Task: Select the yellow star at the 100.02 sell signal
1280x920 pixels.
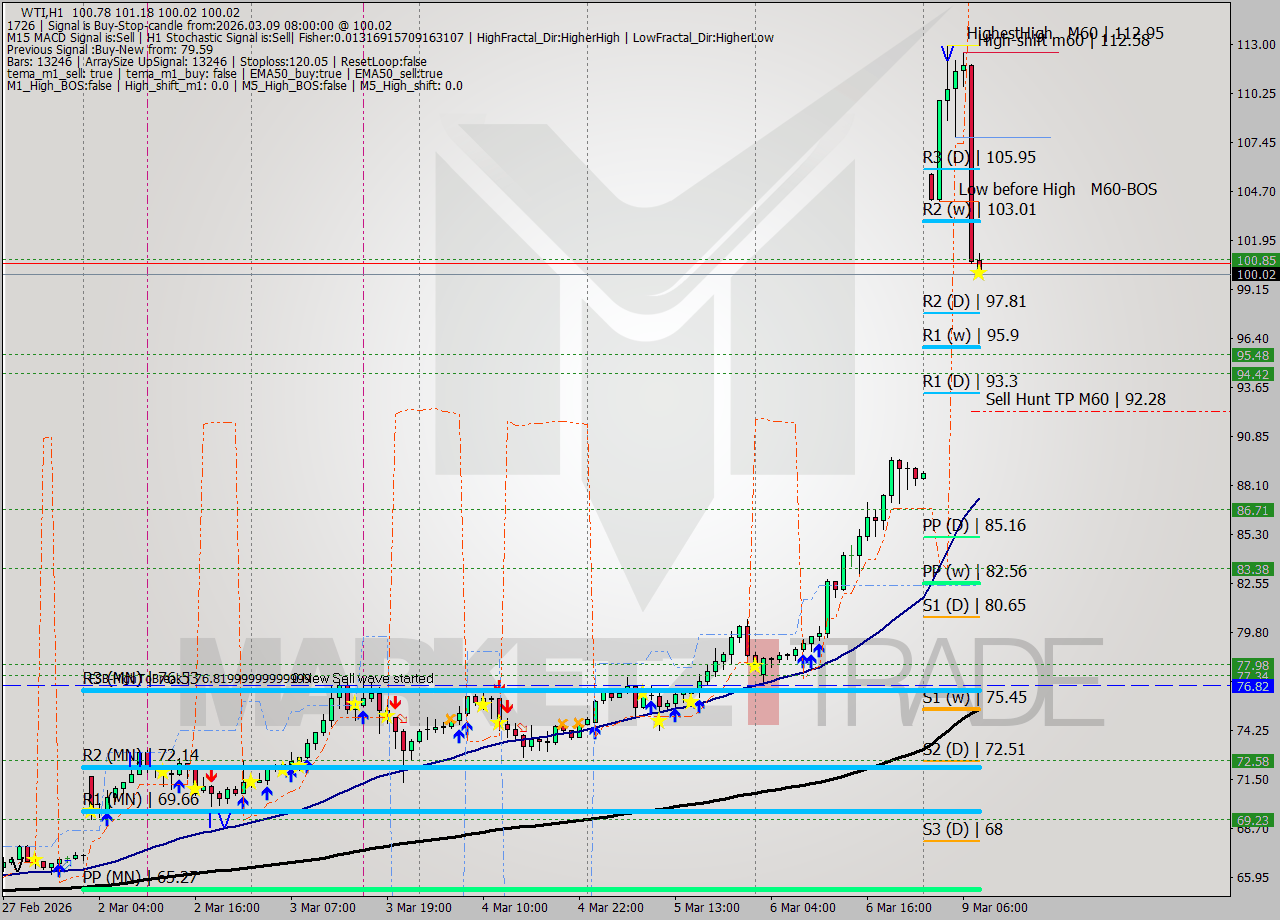Action: tap(979, 272)
